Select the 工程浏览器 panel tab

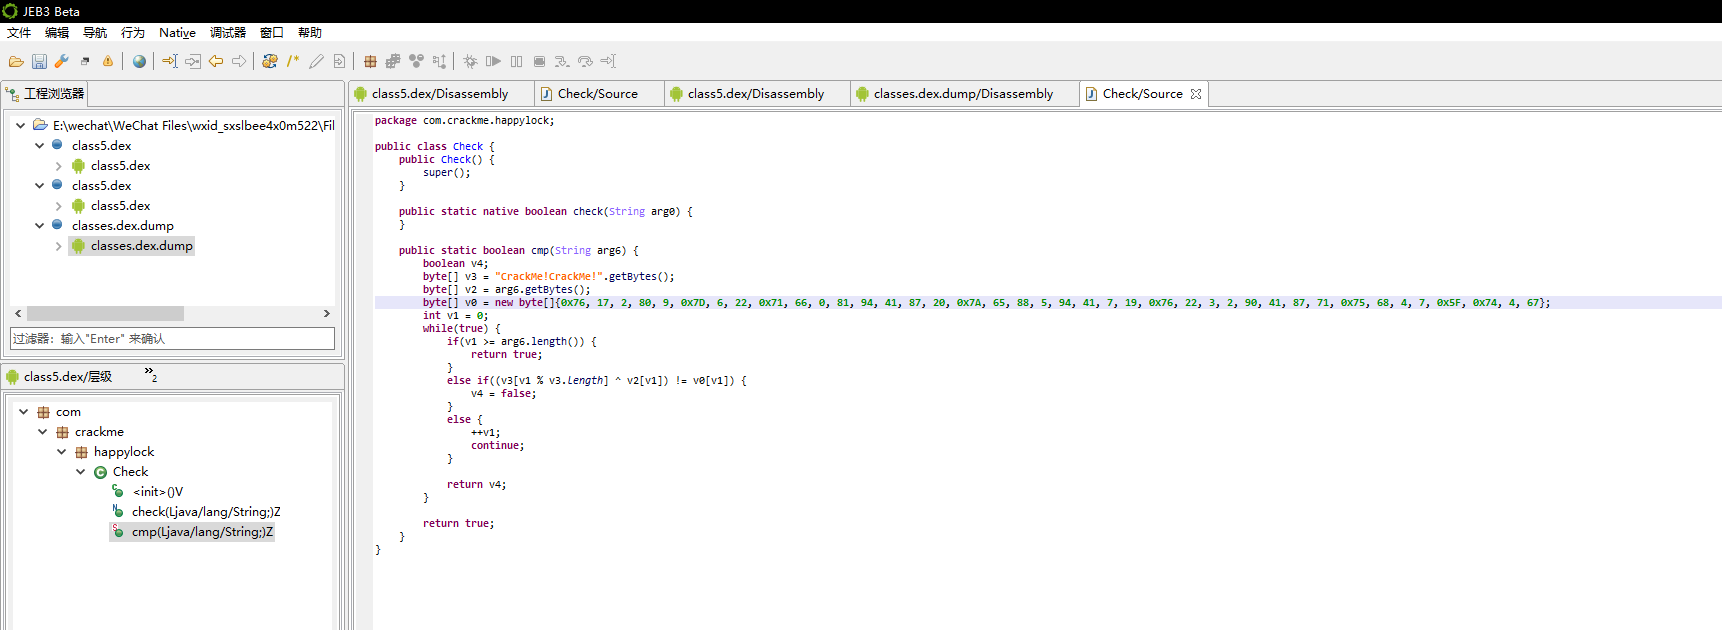(46, 94)
